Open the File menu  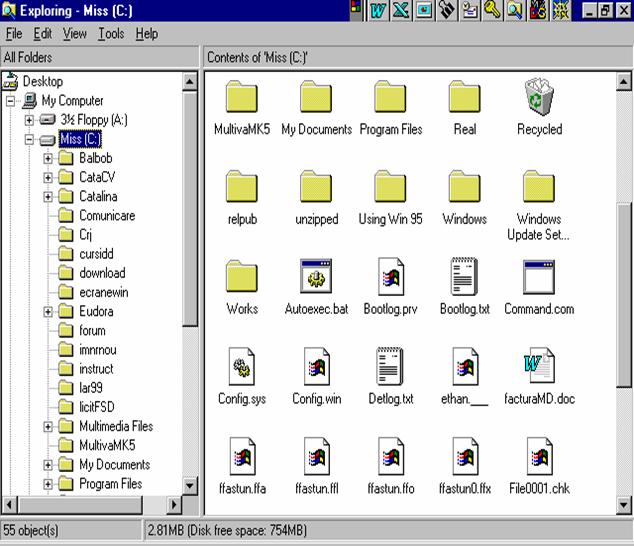(14, 34)
